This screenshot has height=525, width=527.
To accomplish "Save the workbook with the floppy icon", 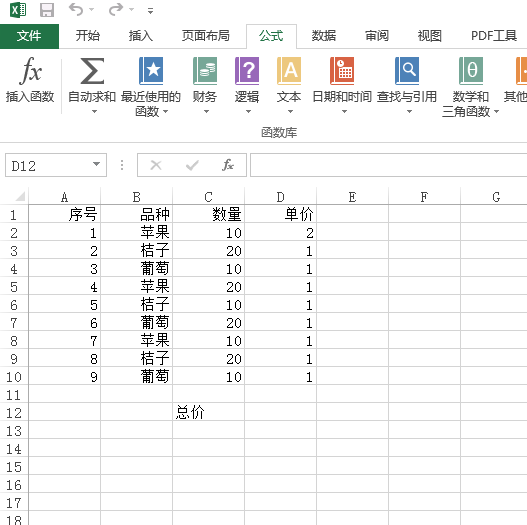I will (47, 10).
